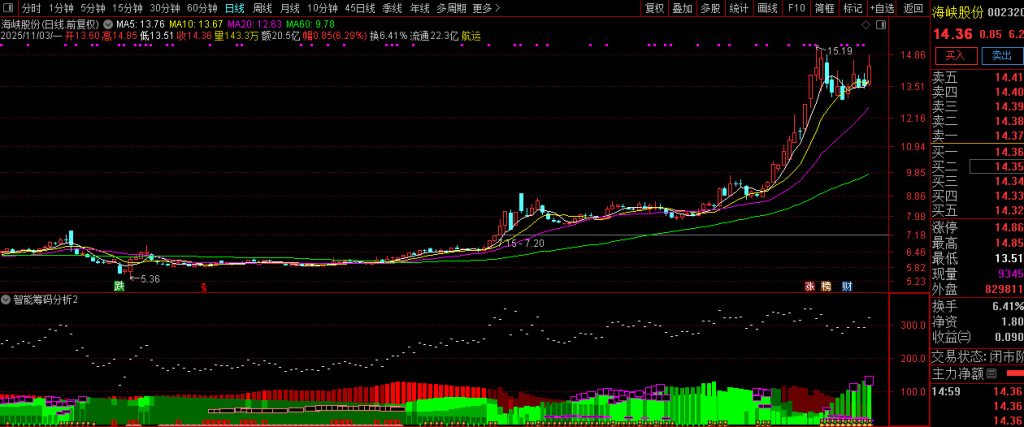
Task: Open the 更多 periods dropdown
Action: [486, 8]
